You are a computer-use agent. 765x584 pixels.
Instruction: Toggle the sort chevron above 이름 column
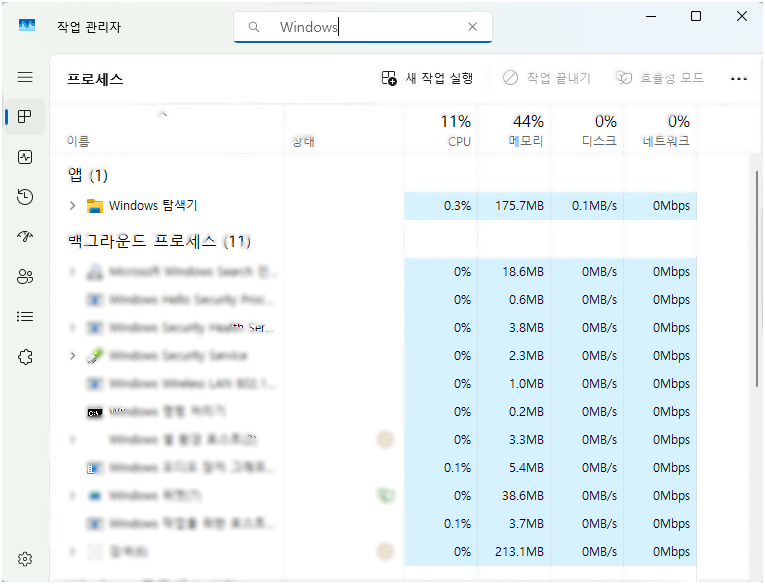pos(163,115)
